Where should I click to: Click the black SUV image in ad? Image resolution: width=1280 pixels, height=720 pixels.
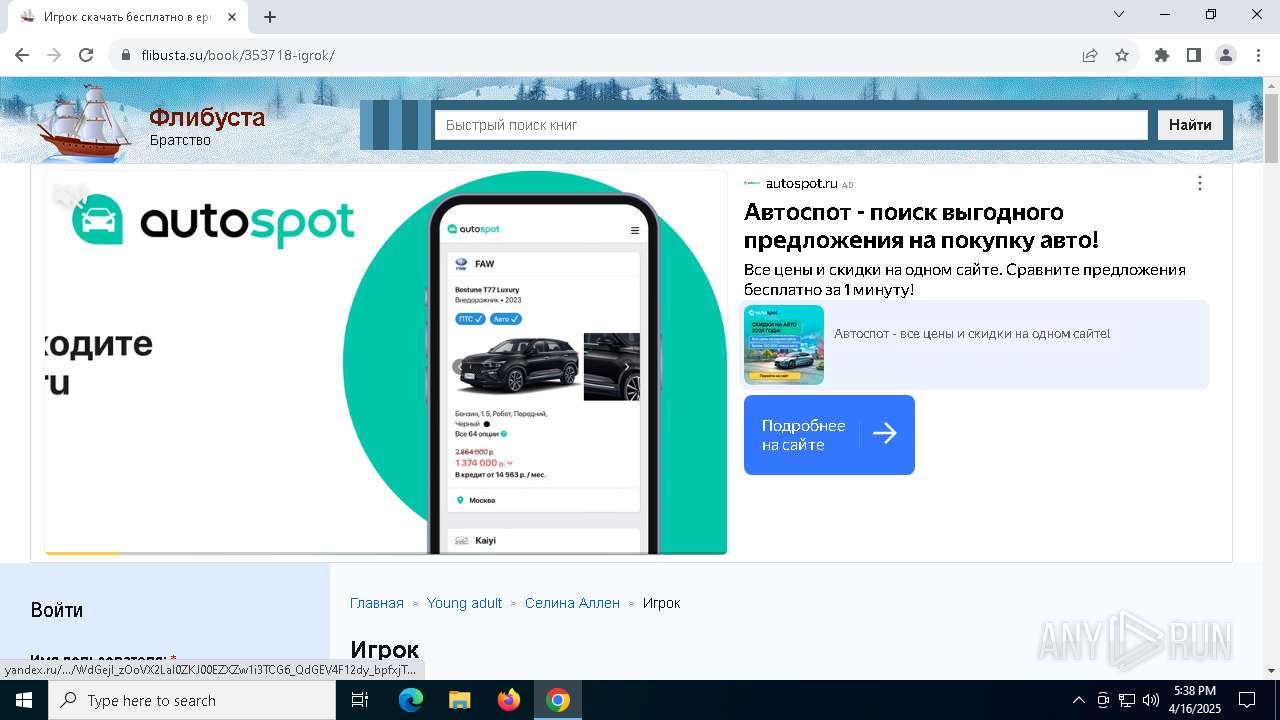point(517,366)
